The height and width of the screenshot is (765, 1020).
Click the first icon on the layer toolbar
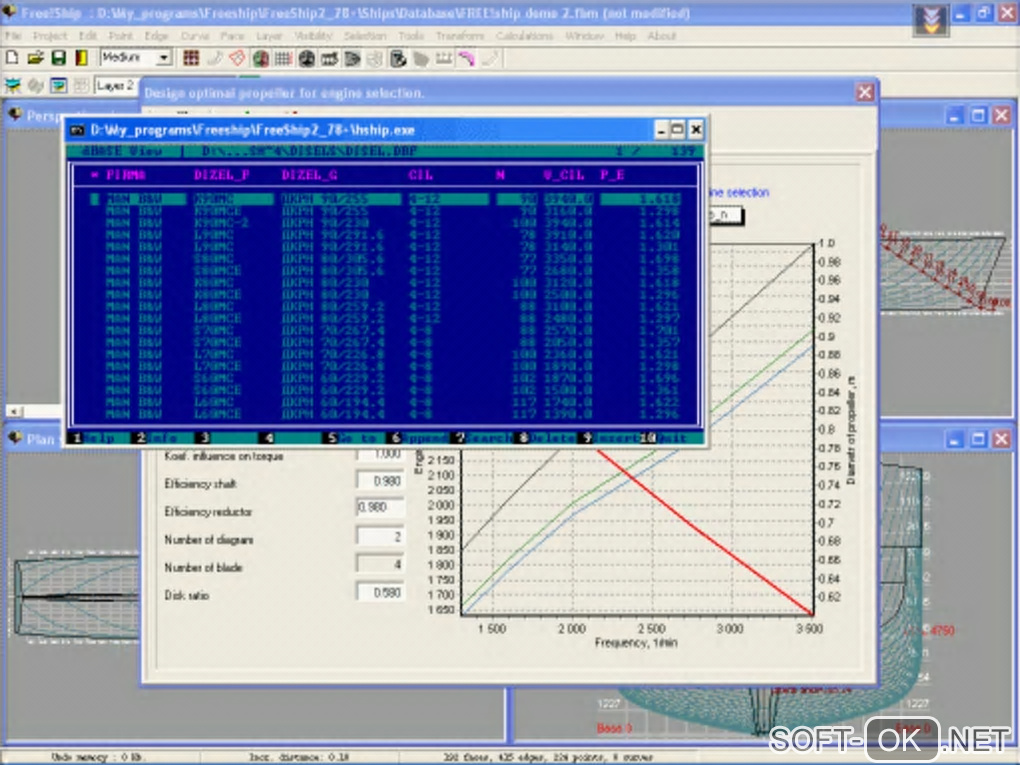[x=14, y=86]
